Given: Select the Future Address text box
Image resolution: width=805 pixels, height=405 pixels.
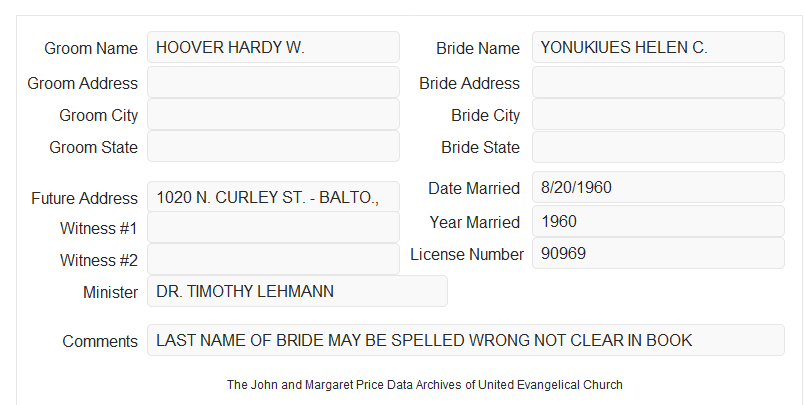Looking at the screenshot, I should click(273, 197).
